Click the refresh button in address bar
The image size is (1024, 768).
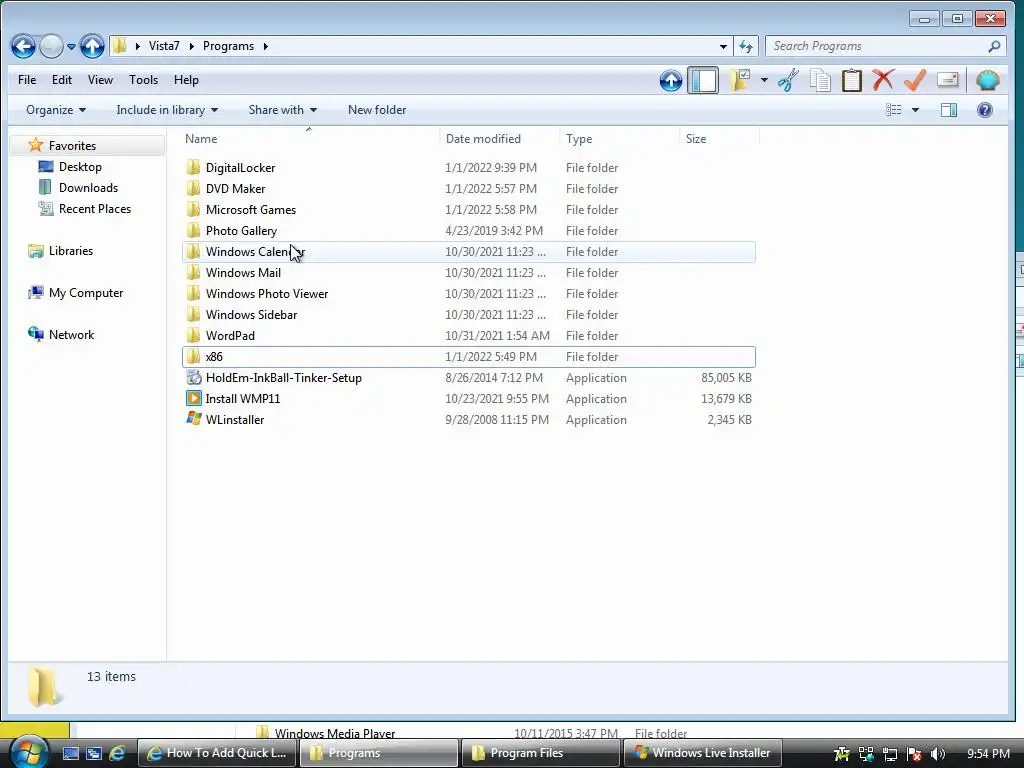tap(746, 46)
